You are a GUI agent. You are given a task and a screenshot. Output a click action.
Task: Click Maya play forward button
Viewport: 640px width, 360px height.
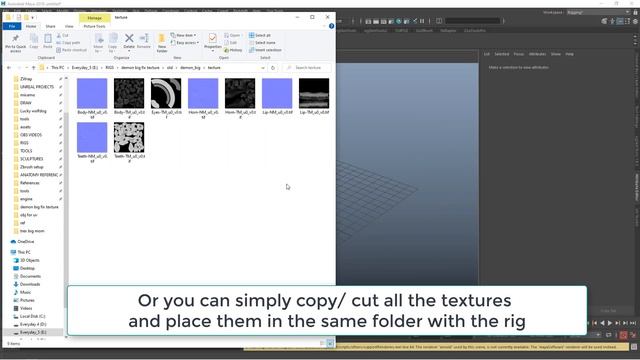(610, 323)
